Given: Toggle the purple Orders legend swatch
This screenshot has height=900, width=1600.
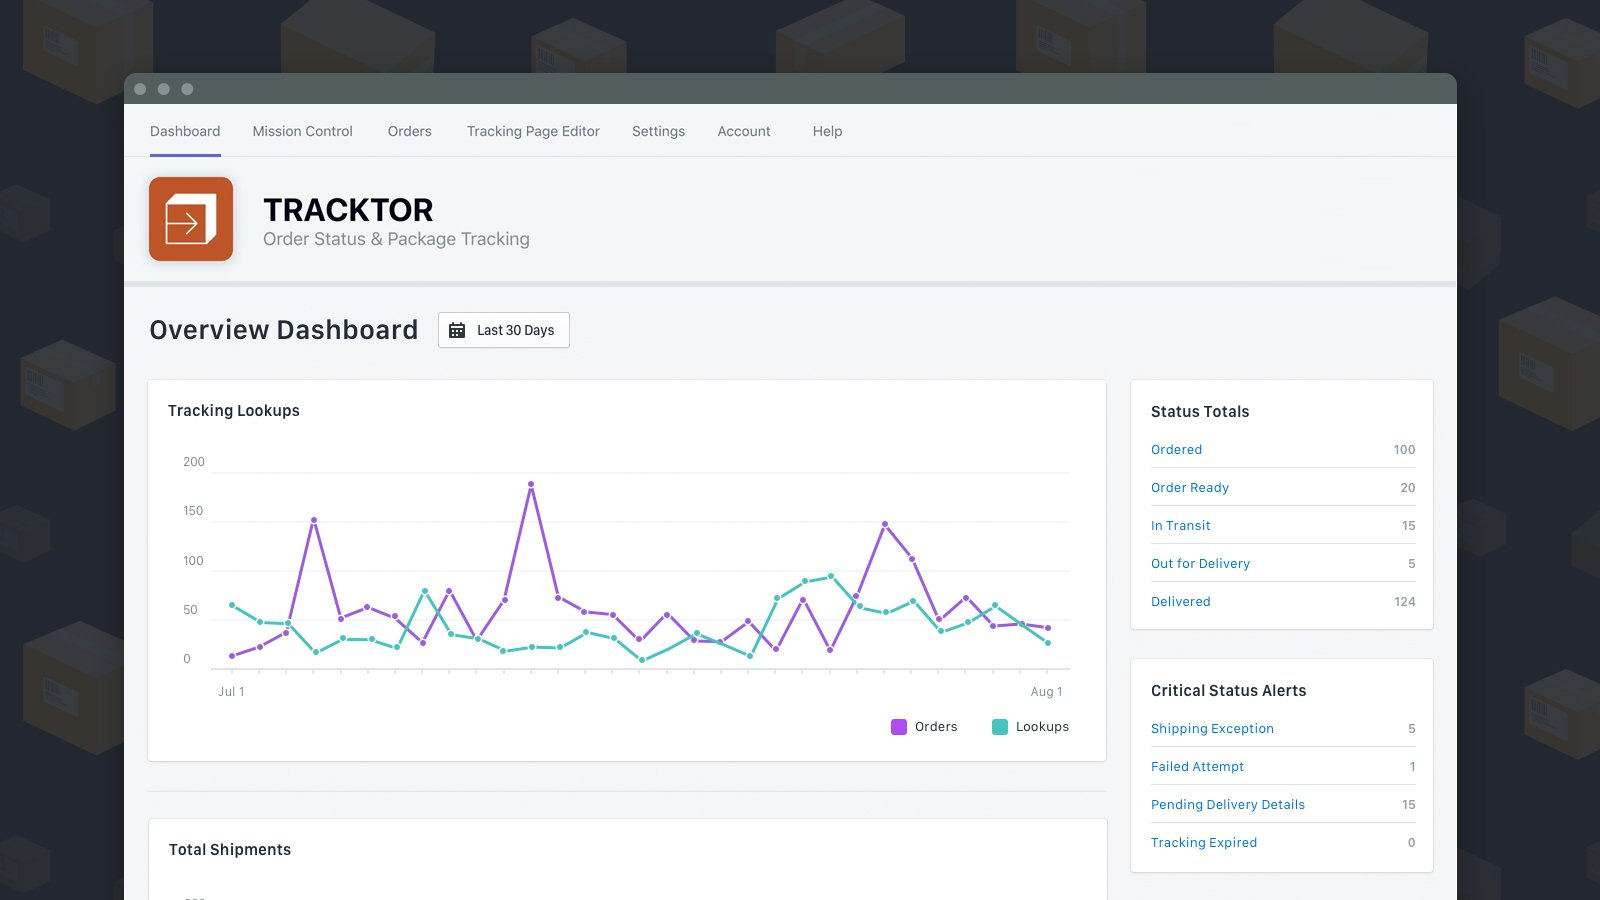Looking at the screenshot, I should (899, 727).
